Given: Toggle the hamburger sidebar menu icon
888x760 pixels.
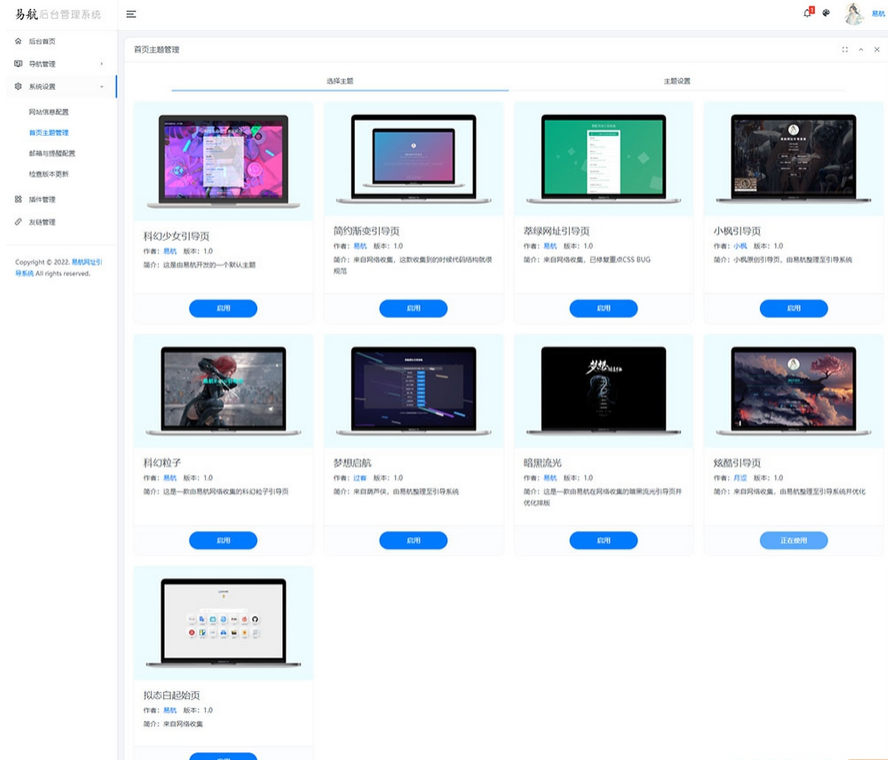Looking at the screenshot, I should [x=131, y=14].
